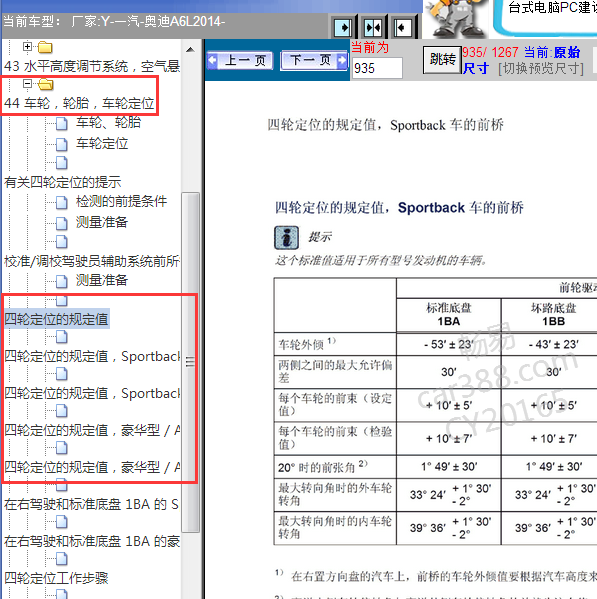Click the left-pointing panel arrow icon
The width and height of the screenshot is (597, 599).
402,28
